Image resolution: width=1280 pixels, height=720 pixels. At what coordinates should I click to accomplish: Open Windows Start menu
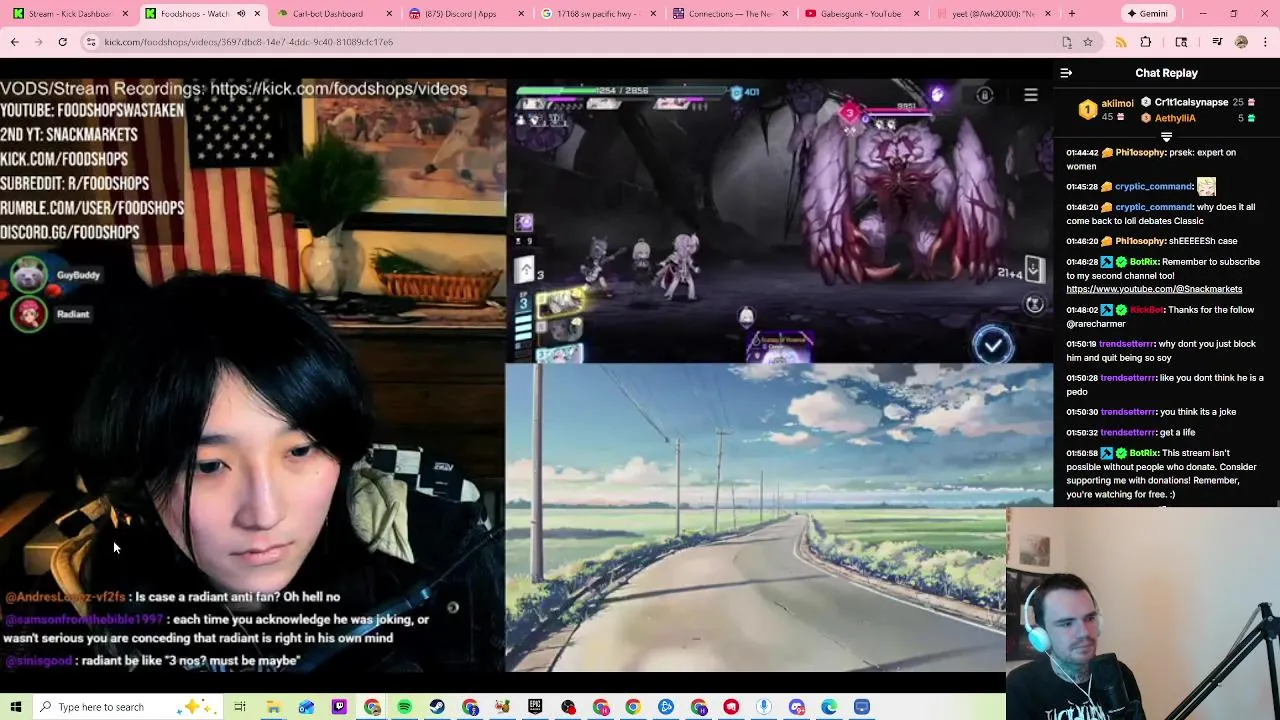17,707
